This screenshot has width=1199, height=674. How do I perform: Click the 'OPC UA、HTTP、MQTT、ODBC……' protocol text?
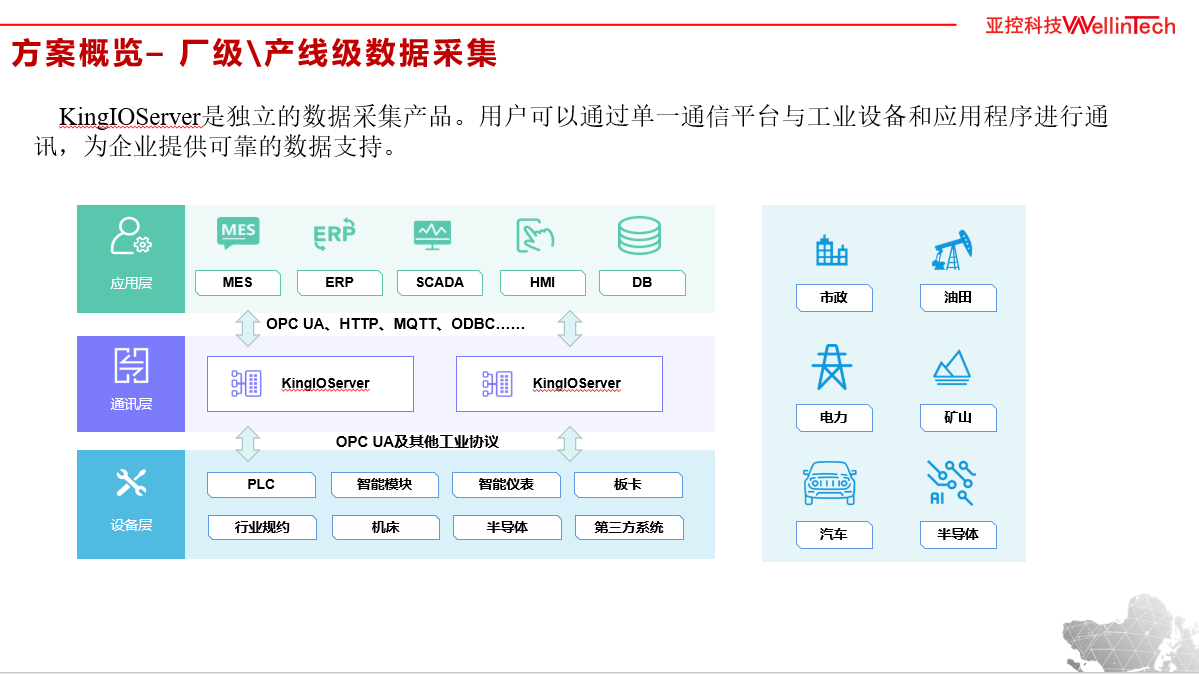[395, 324]
